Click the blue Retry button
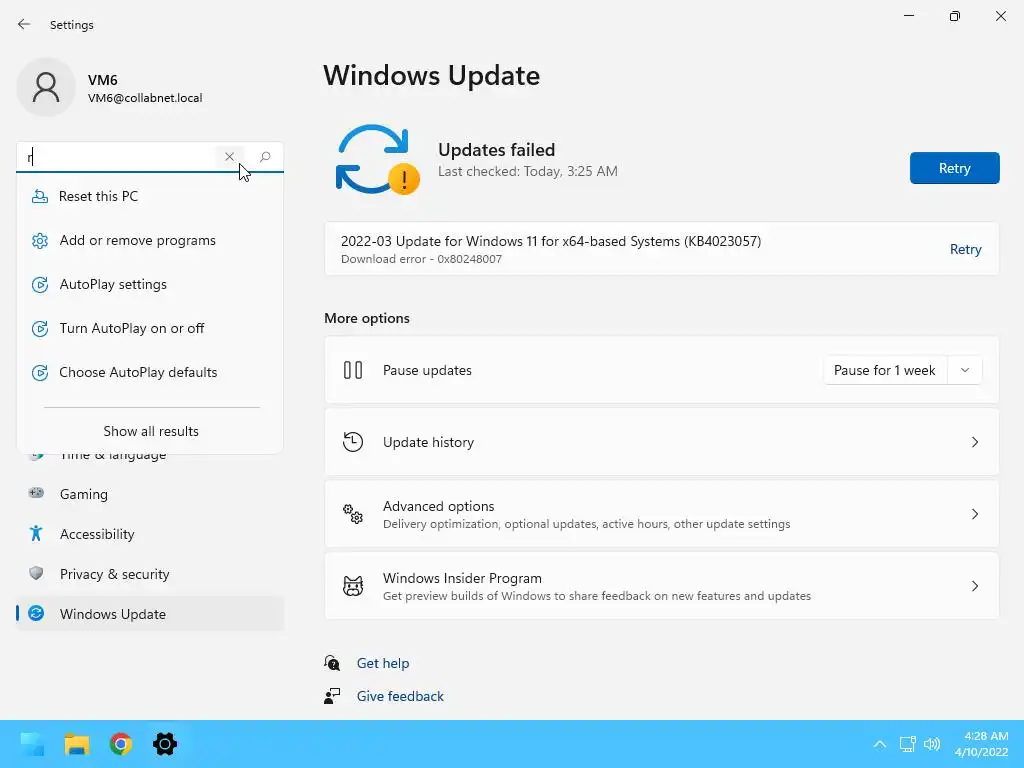The image size is (1024, 768). click(x=954, y=168)
